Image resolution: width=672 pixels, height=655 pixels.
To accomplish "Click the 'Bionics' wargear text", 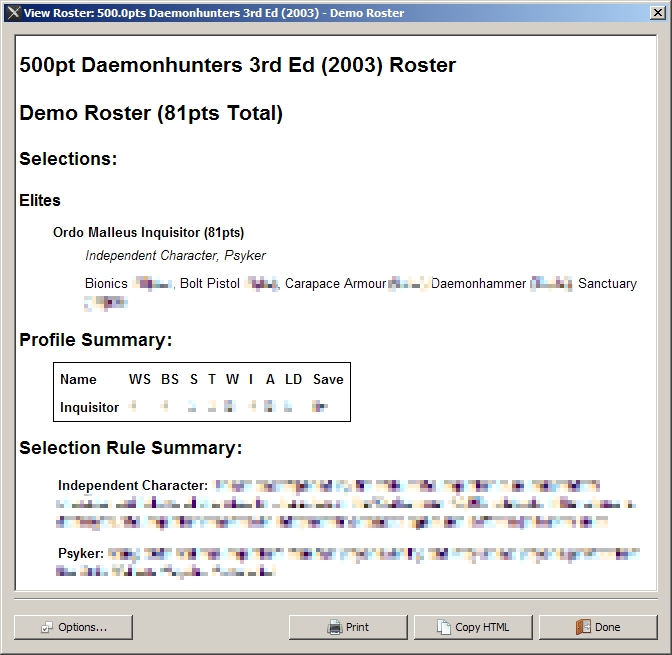I will coord(106,283).
